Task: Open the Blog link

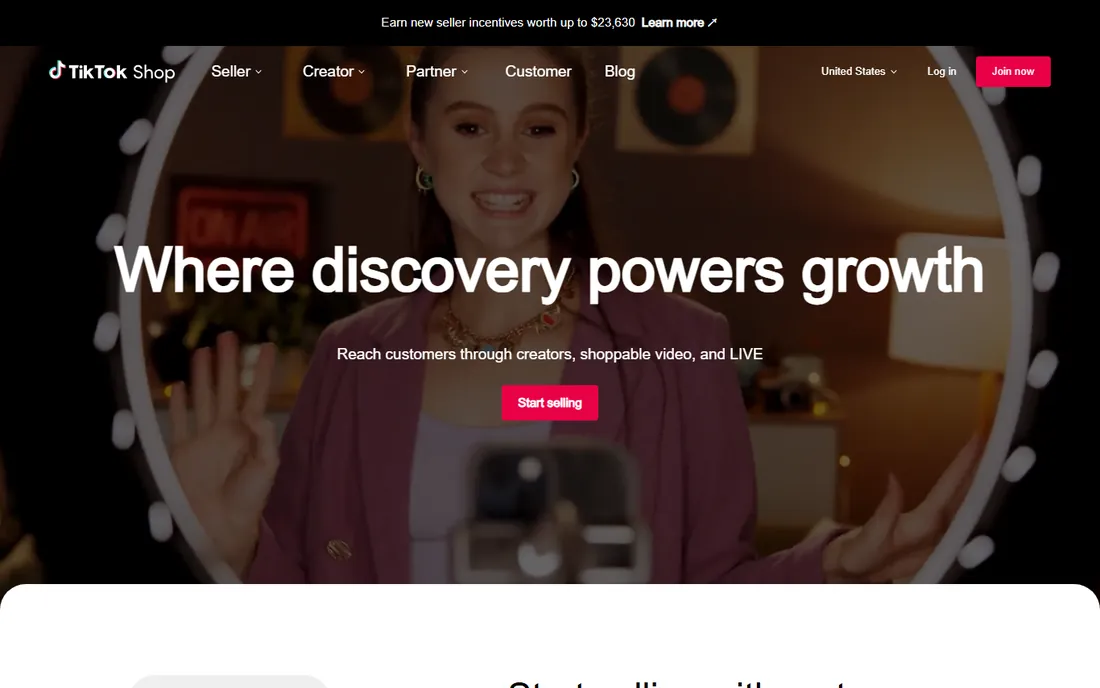Action: coord(619,72)
